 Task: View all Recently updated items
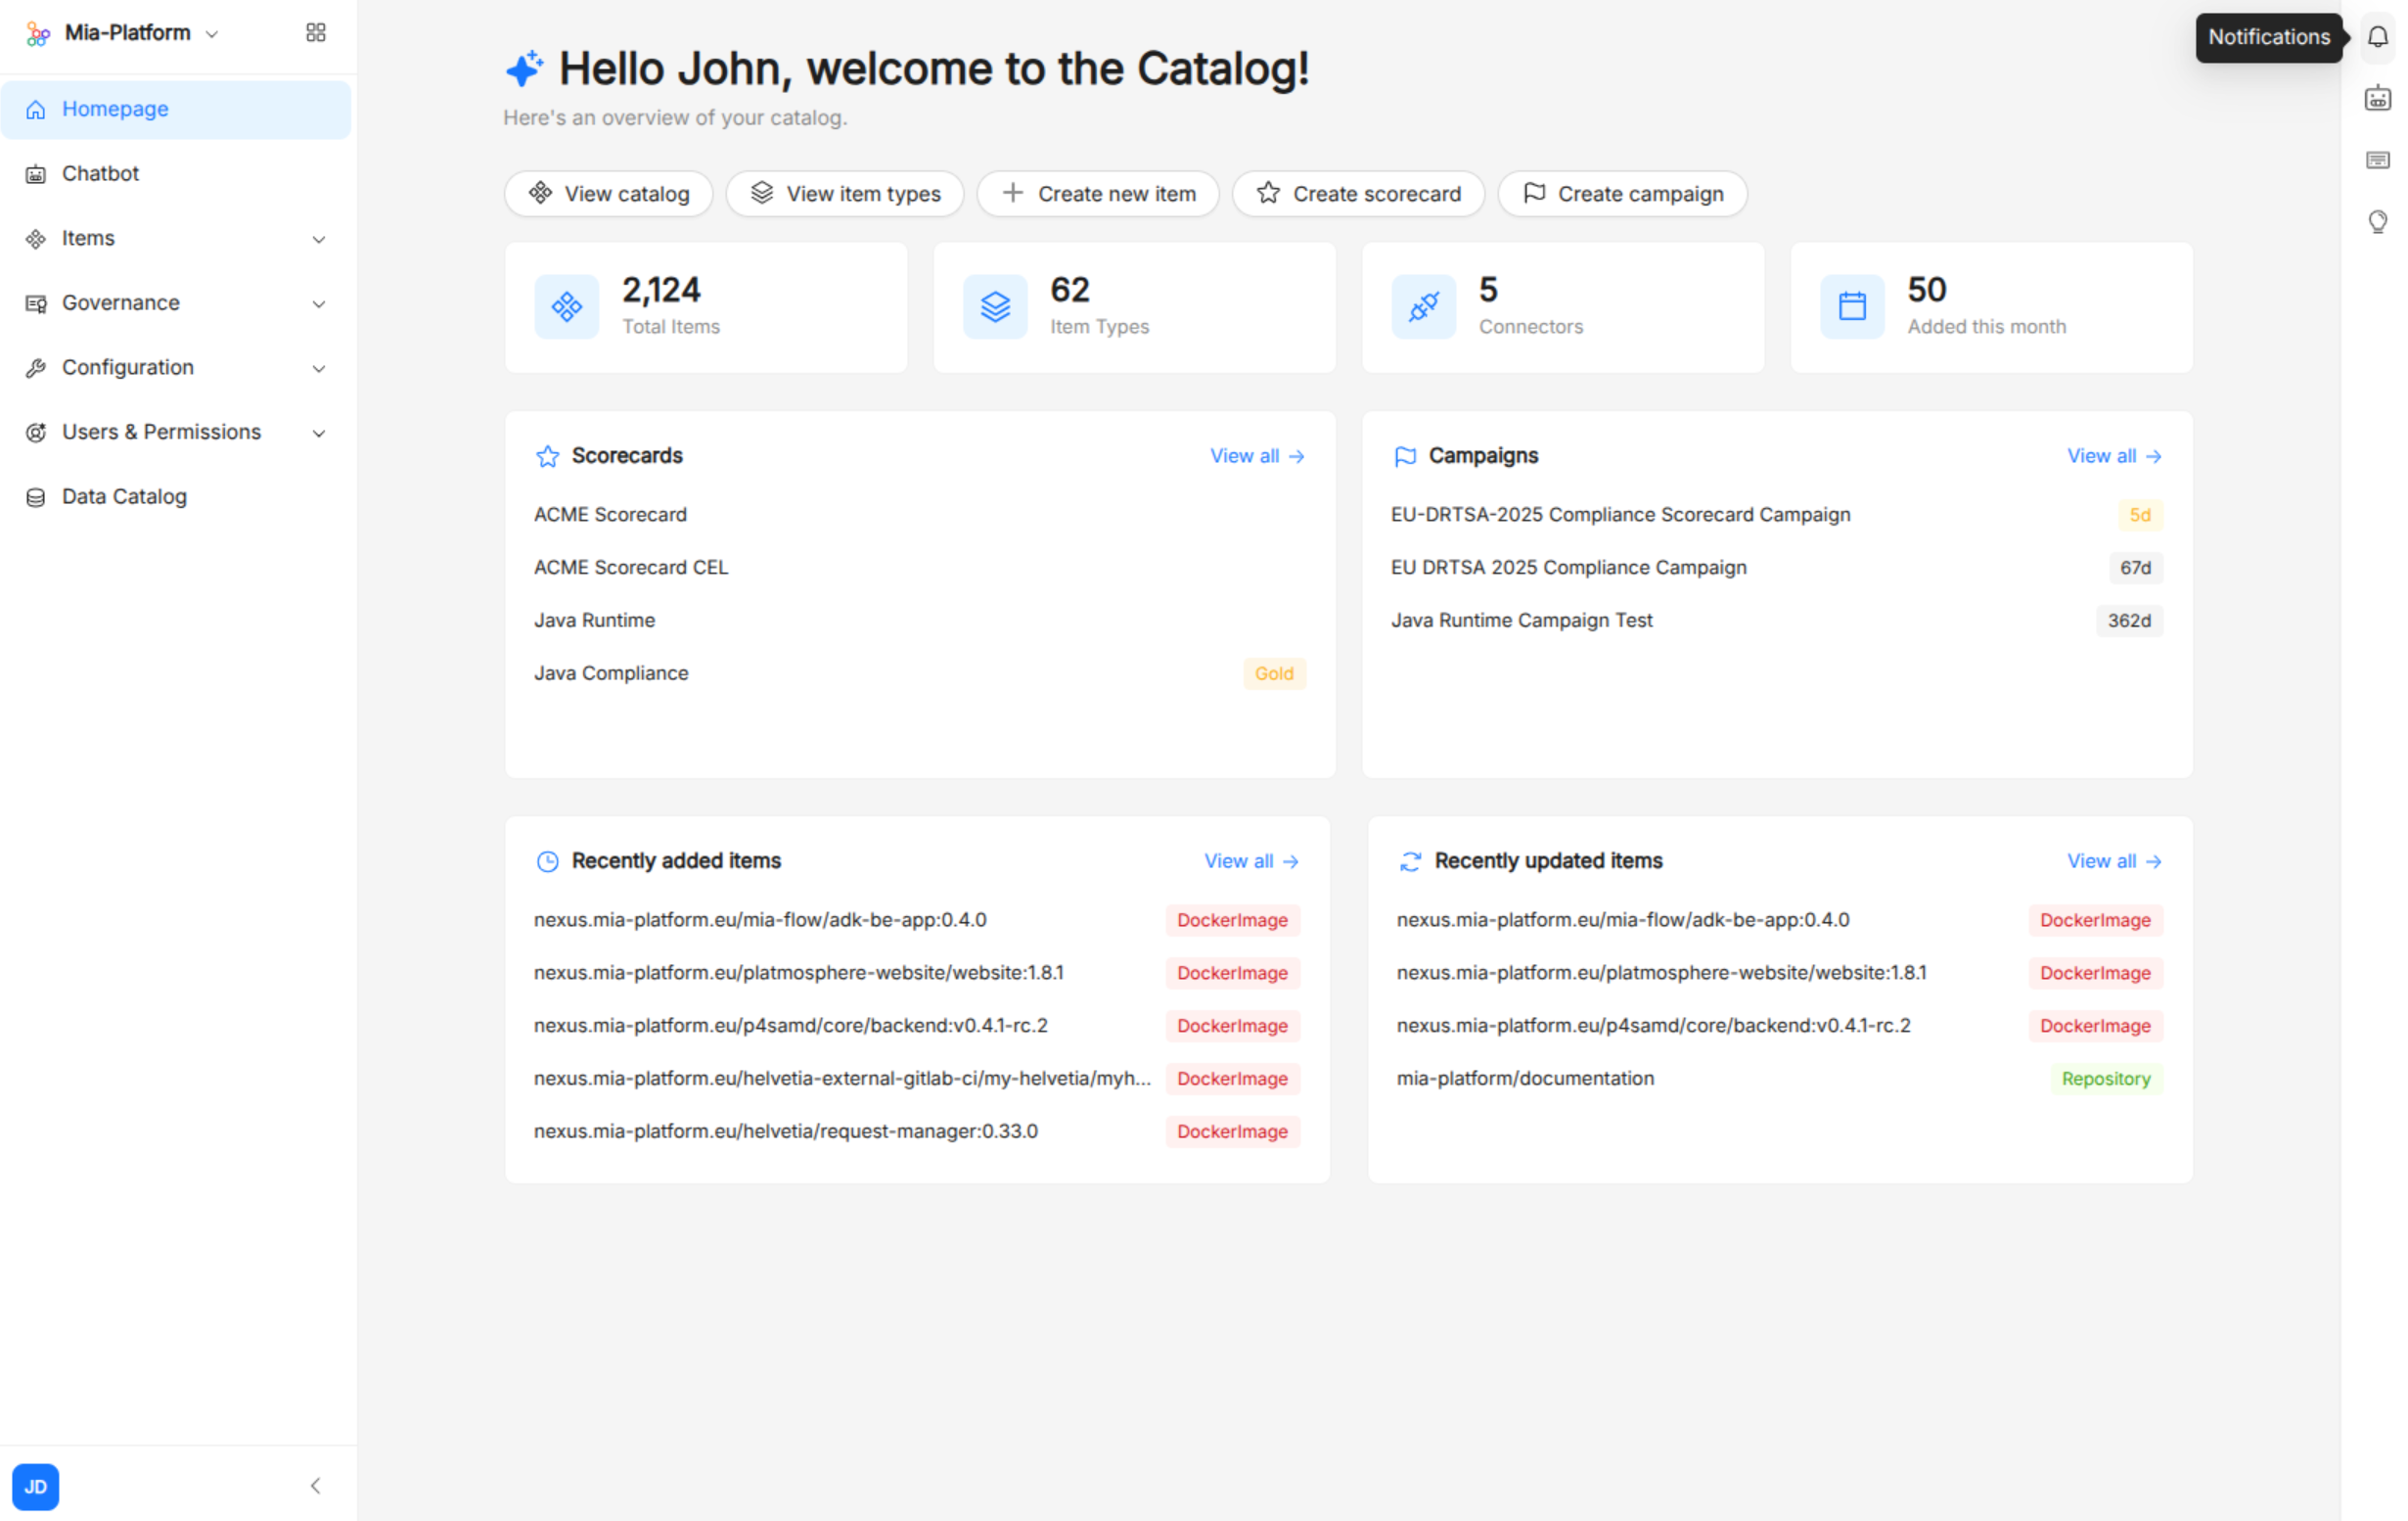click(x=2114, y=861)
